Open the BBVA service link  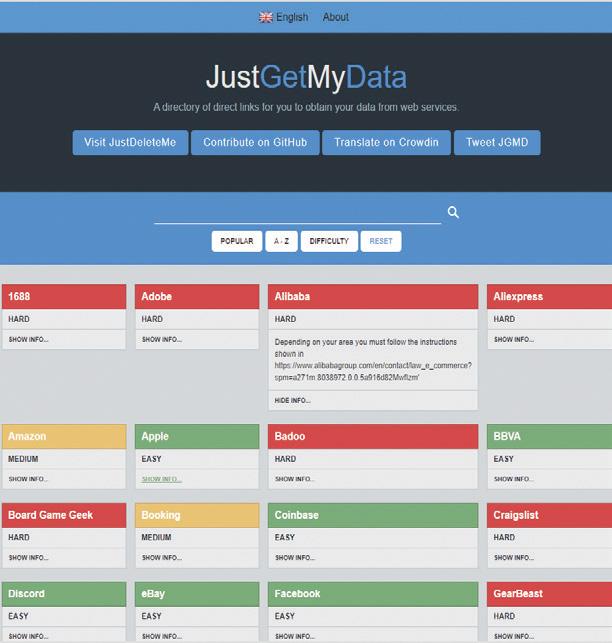pos(549,436)
